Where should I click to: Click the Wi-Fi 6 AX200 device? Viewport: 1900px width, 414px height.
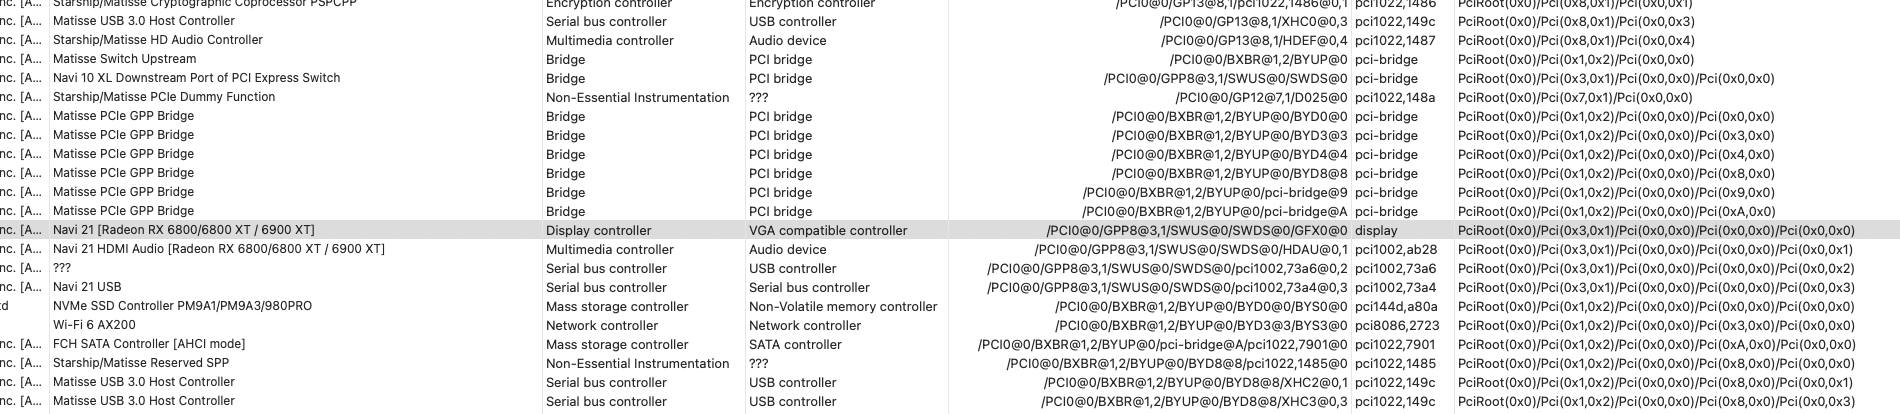(x=94, y=325)
